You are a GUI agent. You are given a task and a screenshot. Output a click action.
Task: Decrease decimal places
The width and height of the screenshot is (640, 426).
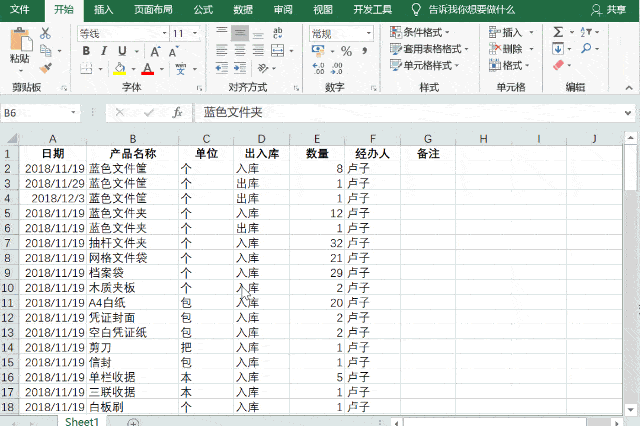click(337, 68)
